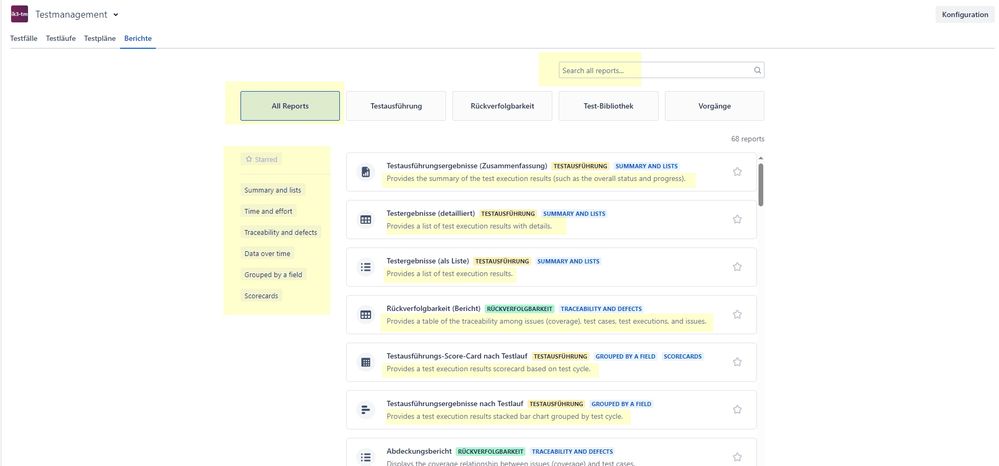Open the Konfiguration button
Viewport: 999px width, 466px height.
964,15
